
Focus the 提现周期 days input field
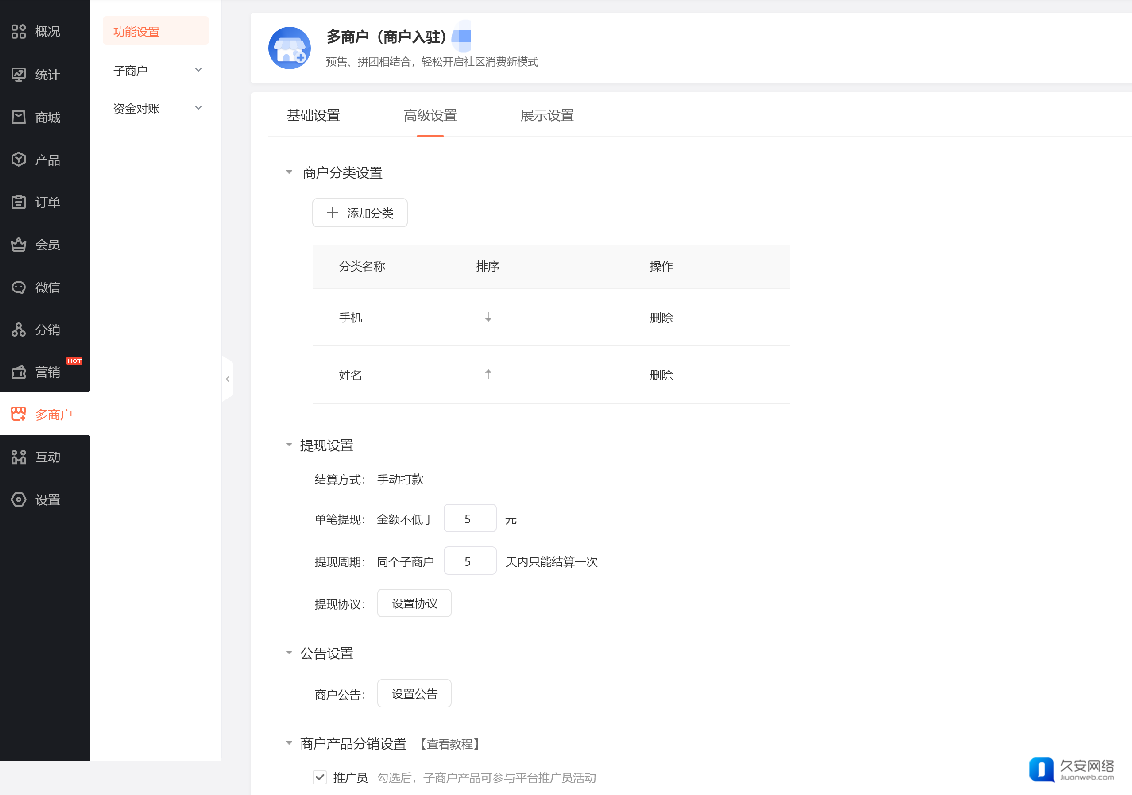(x=470, y=561)
